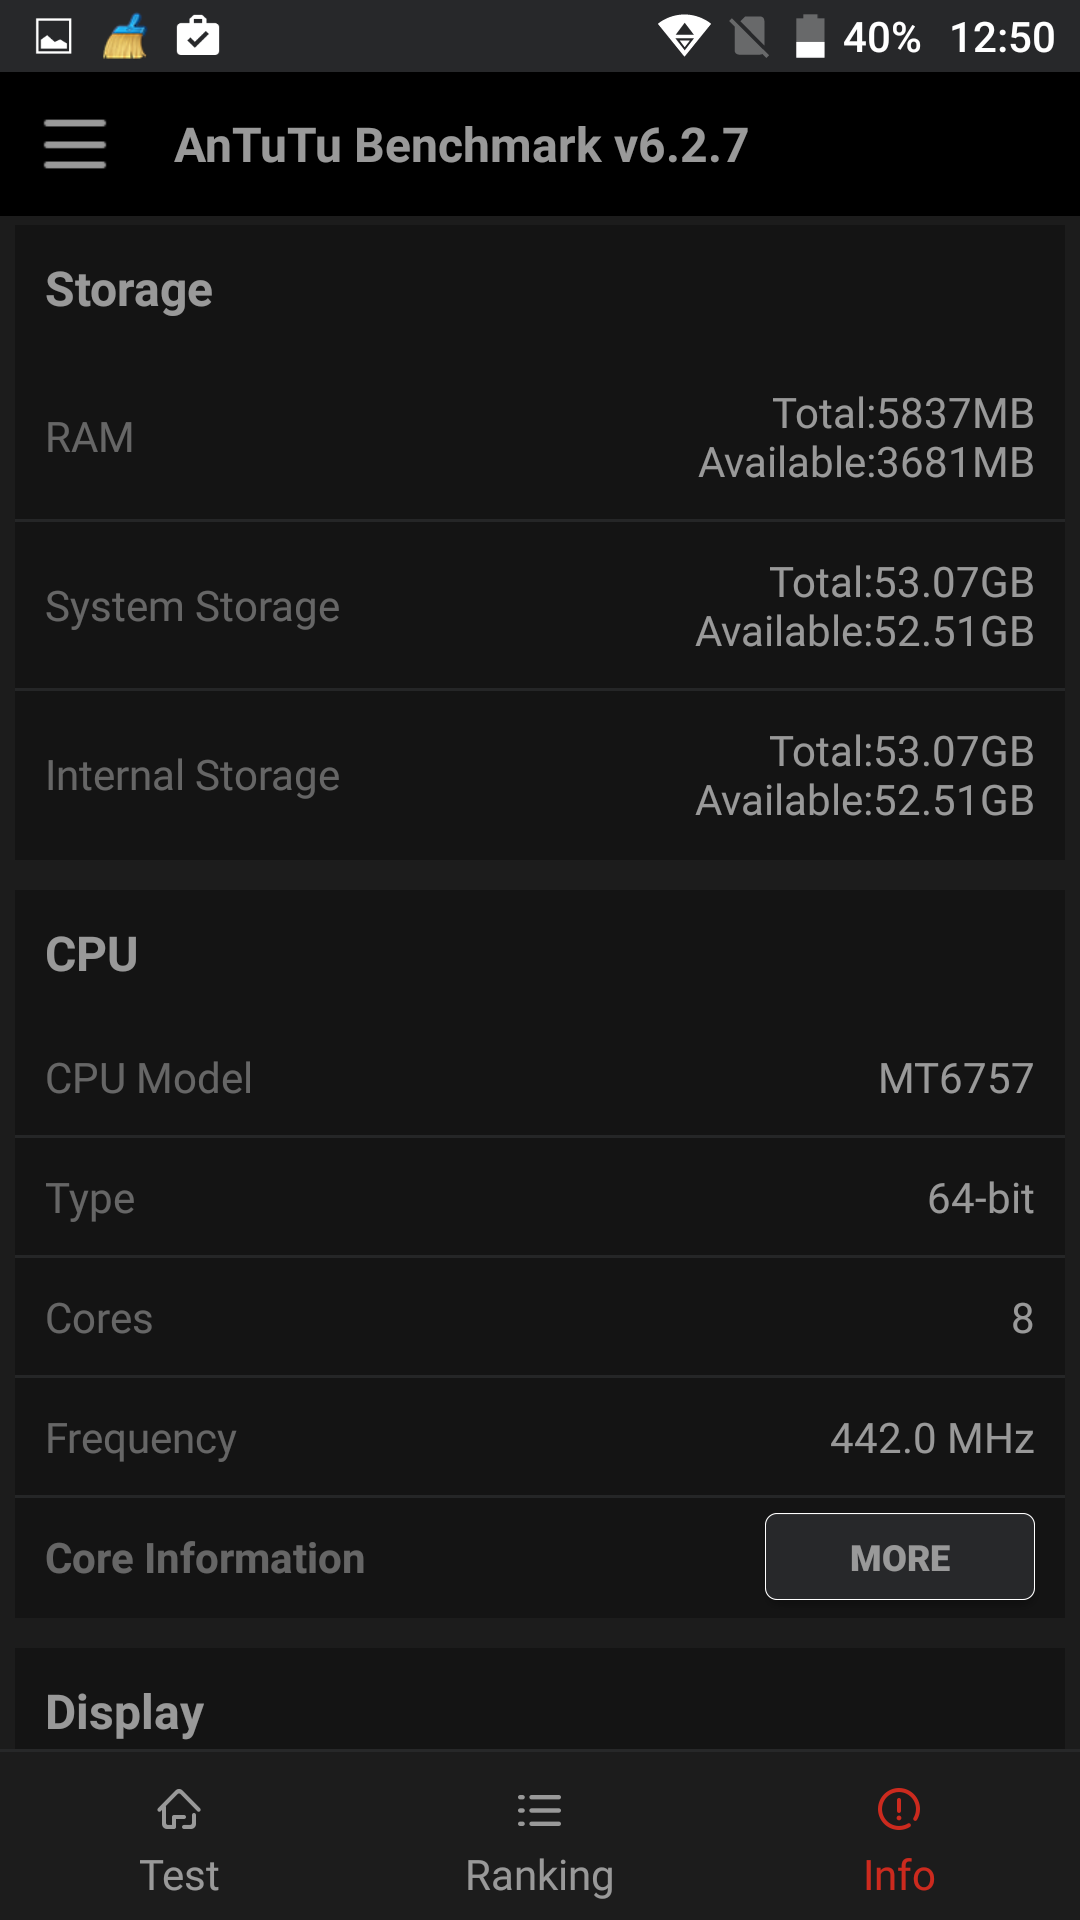This screenshot has width=1080, height=1920.
Task: Tap the battery status icon
Action: coord(810,37)
